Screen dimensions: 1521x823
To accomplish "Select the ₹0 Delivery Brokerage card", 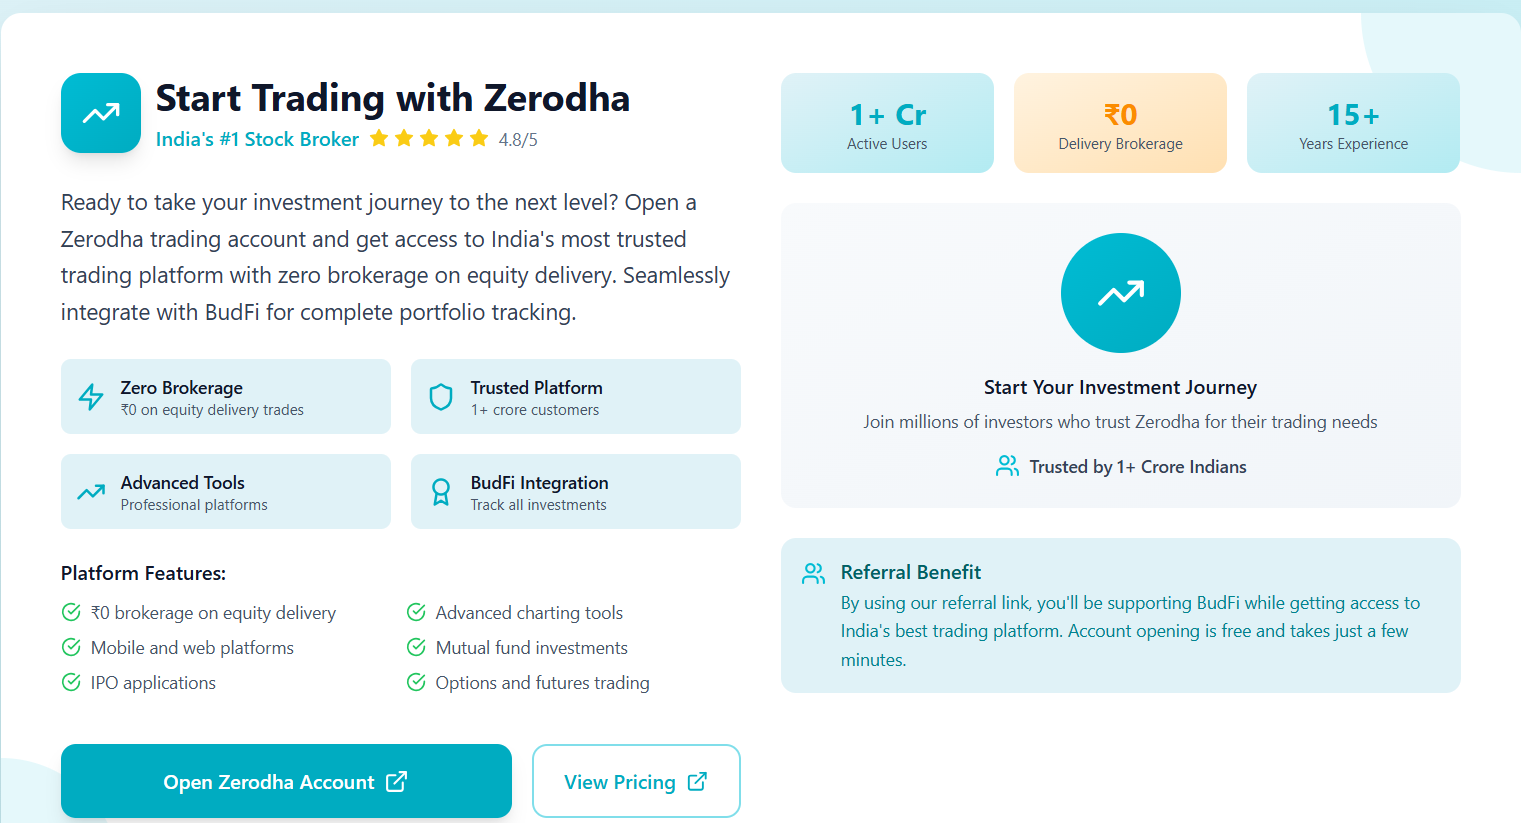I will coord(1120,123).
